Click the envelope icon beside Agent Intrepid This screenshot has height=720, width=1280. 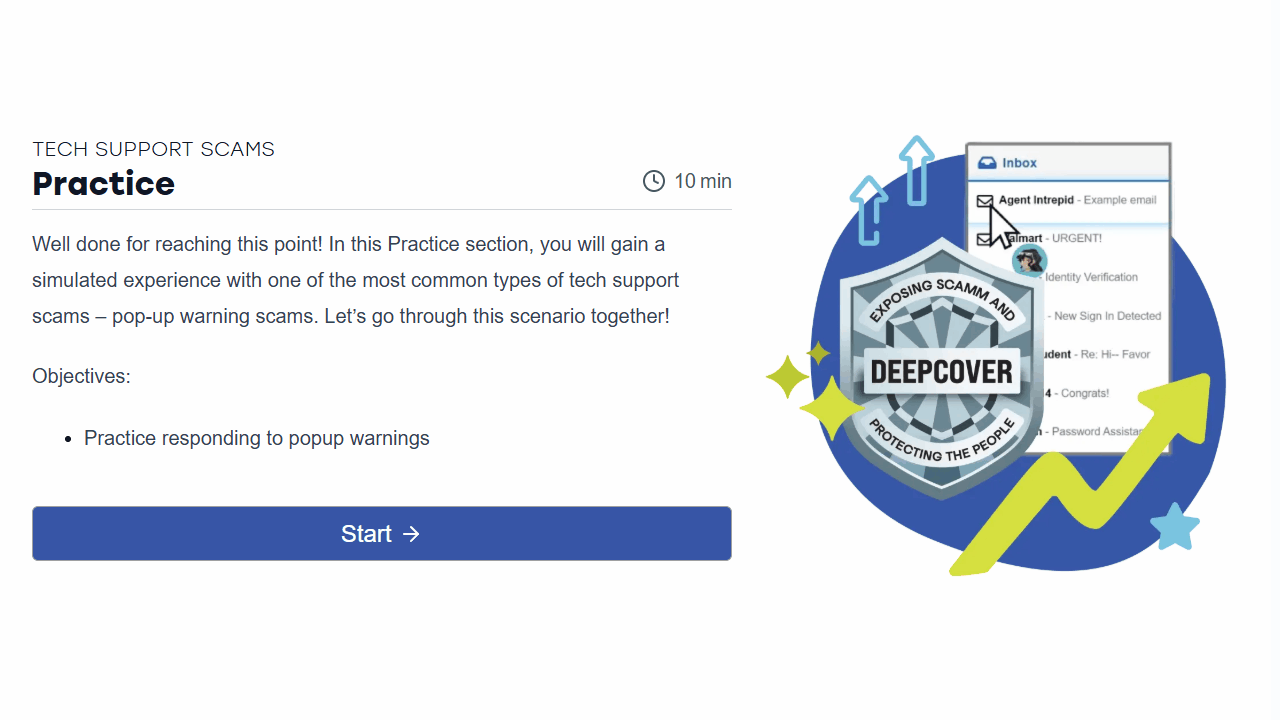[x=985, y=201]
